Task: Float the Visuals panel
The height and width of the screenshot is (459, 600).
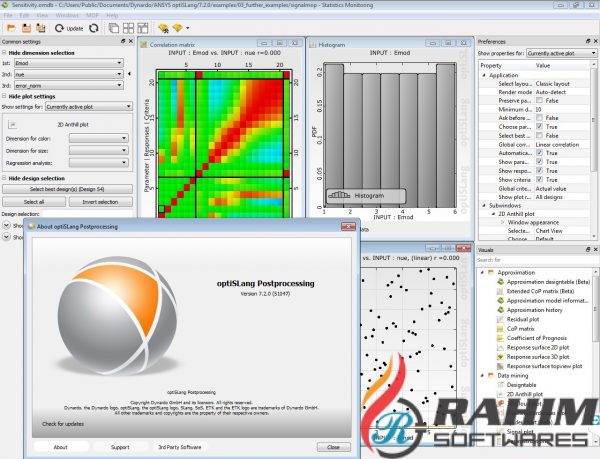Action: coord(588,249)
